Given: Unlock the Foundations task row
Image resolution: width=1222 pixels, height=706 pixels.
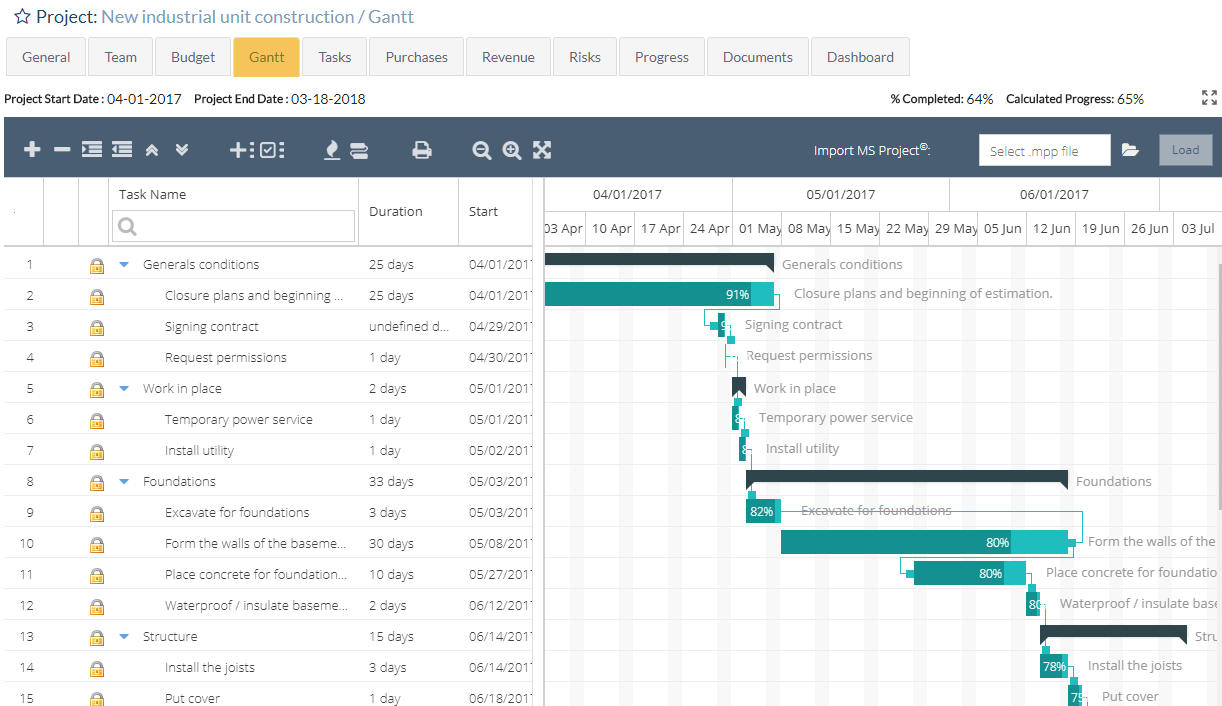Looking at the screenshot, I should 96,481.
